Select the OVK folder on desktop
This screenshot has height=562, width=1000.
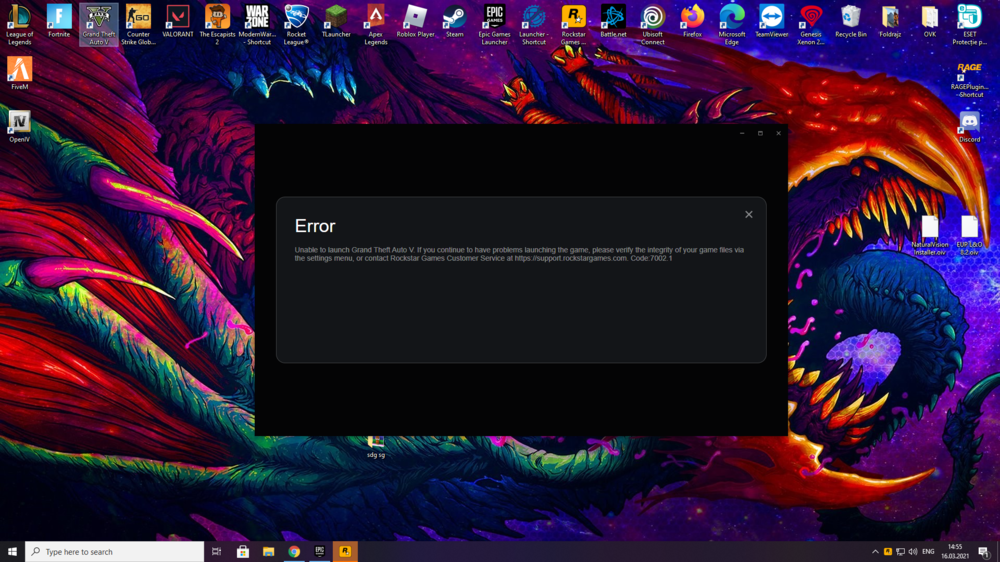[x=929, y=21]
